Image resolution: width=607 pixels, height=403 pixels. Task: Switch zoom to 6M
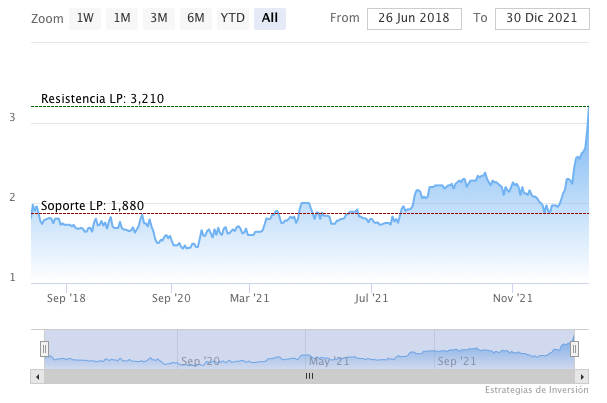(196, 18)
